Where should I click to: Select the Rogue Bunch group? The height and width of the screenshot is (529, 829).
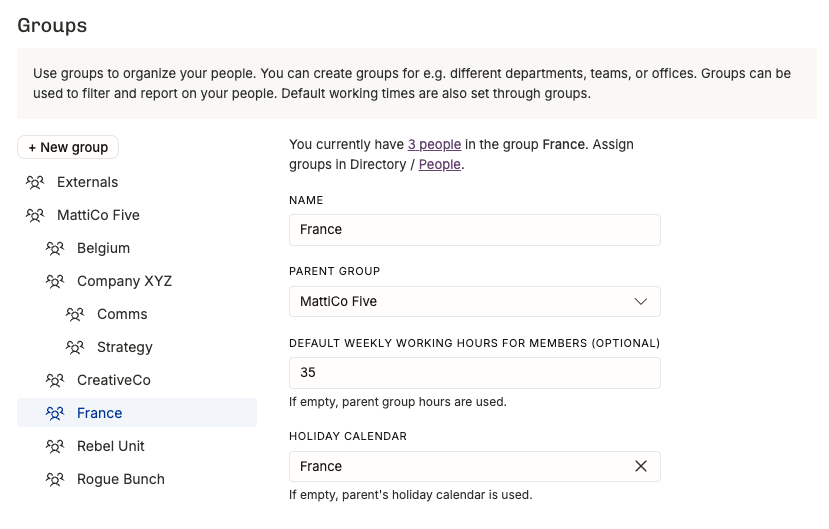(120, 479)
